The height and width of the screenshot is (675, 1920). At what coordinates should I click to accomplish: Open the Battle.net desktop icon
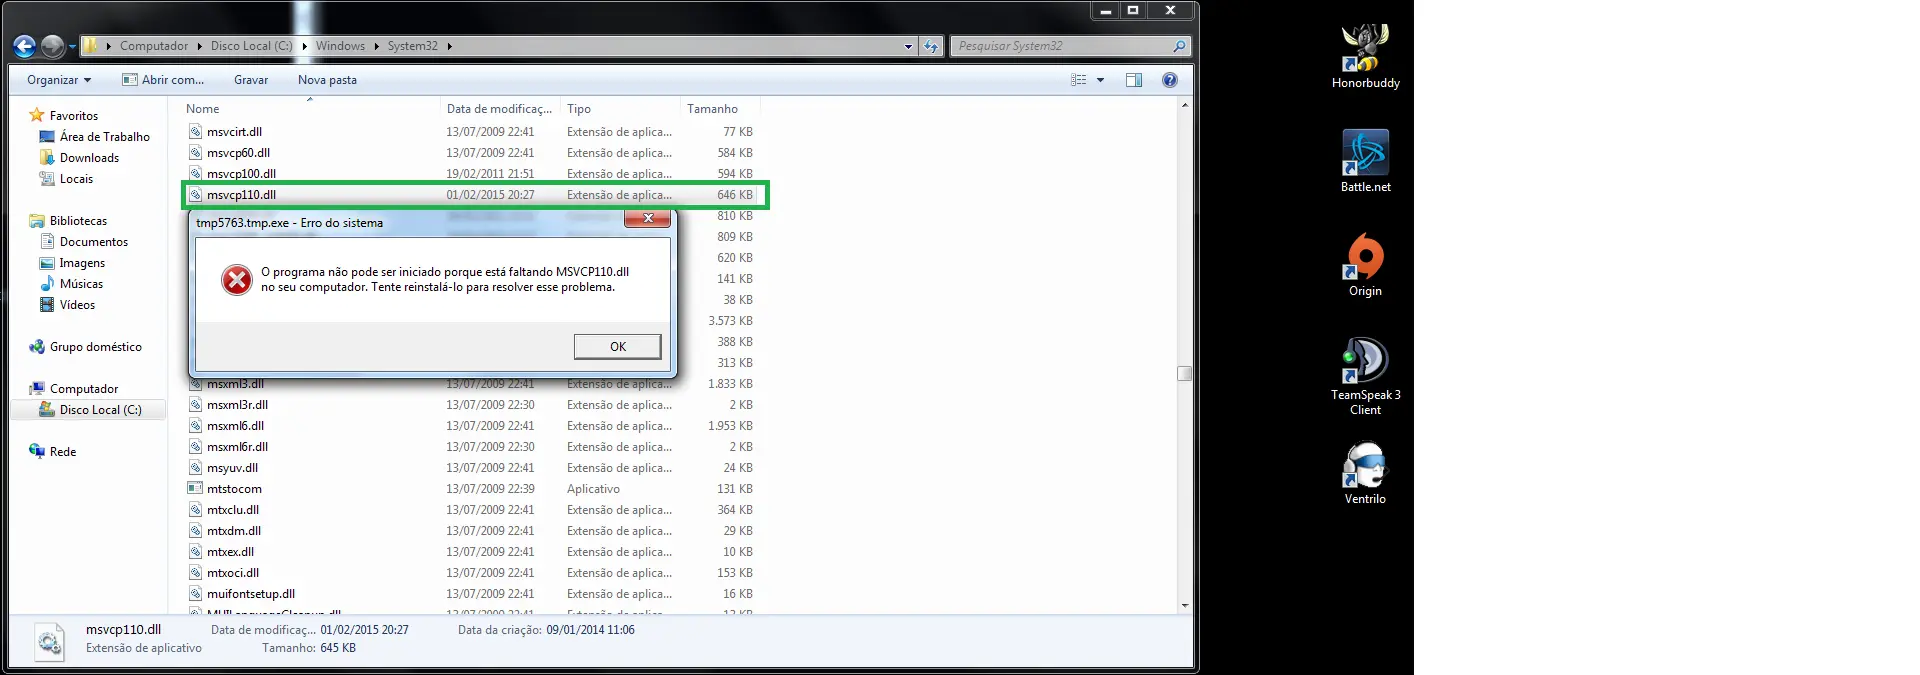[x=1365, y=159]
